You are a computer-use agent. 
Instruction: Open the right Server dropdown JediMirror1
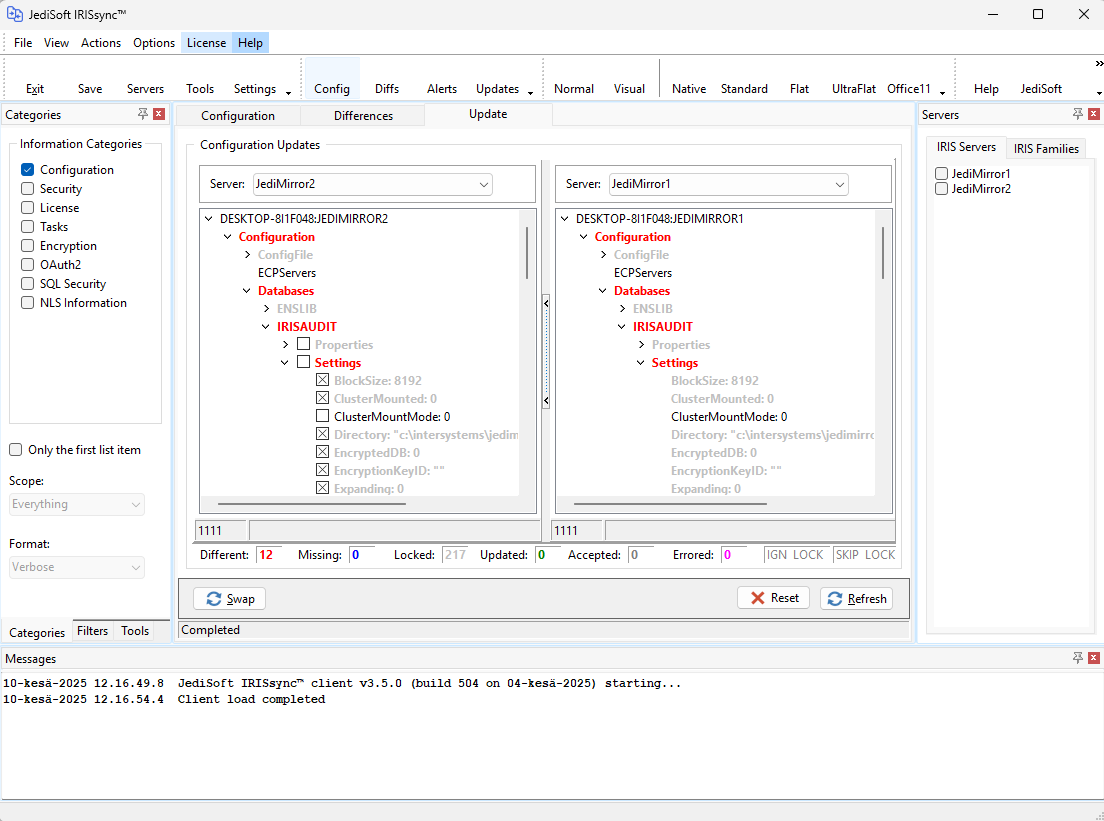[x=728, y=184]
